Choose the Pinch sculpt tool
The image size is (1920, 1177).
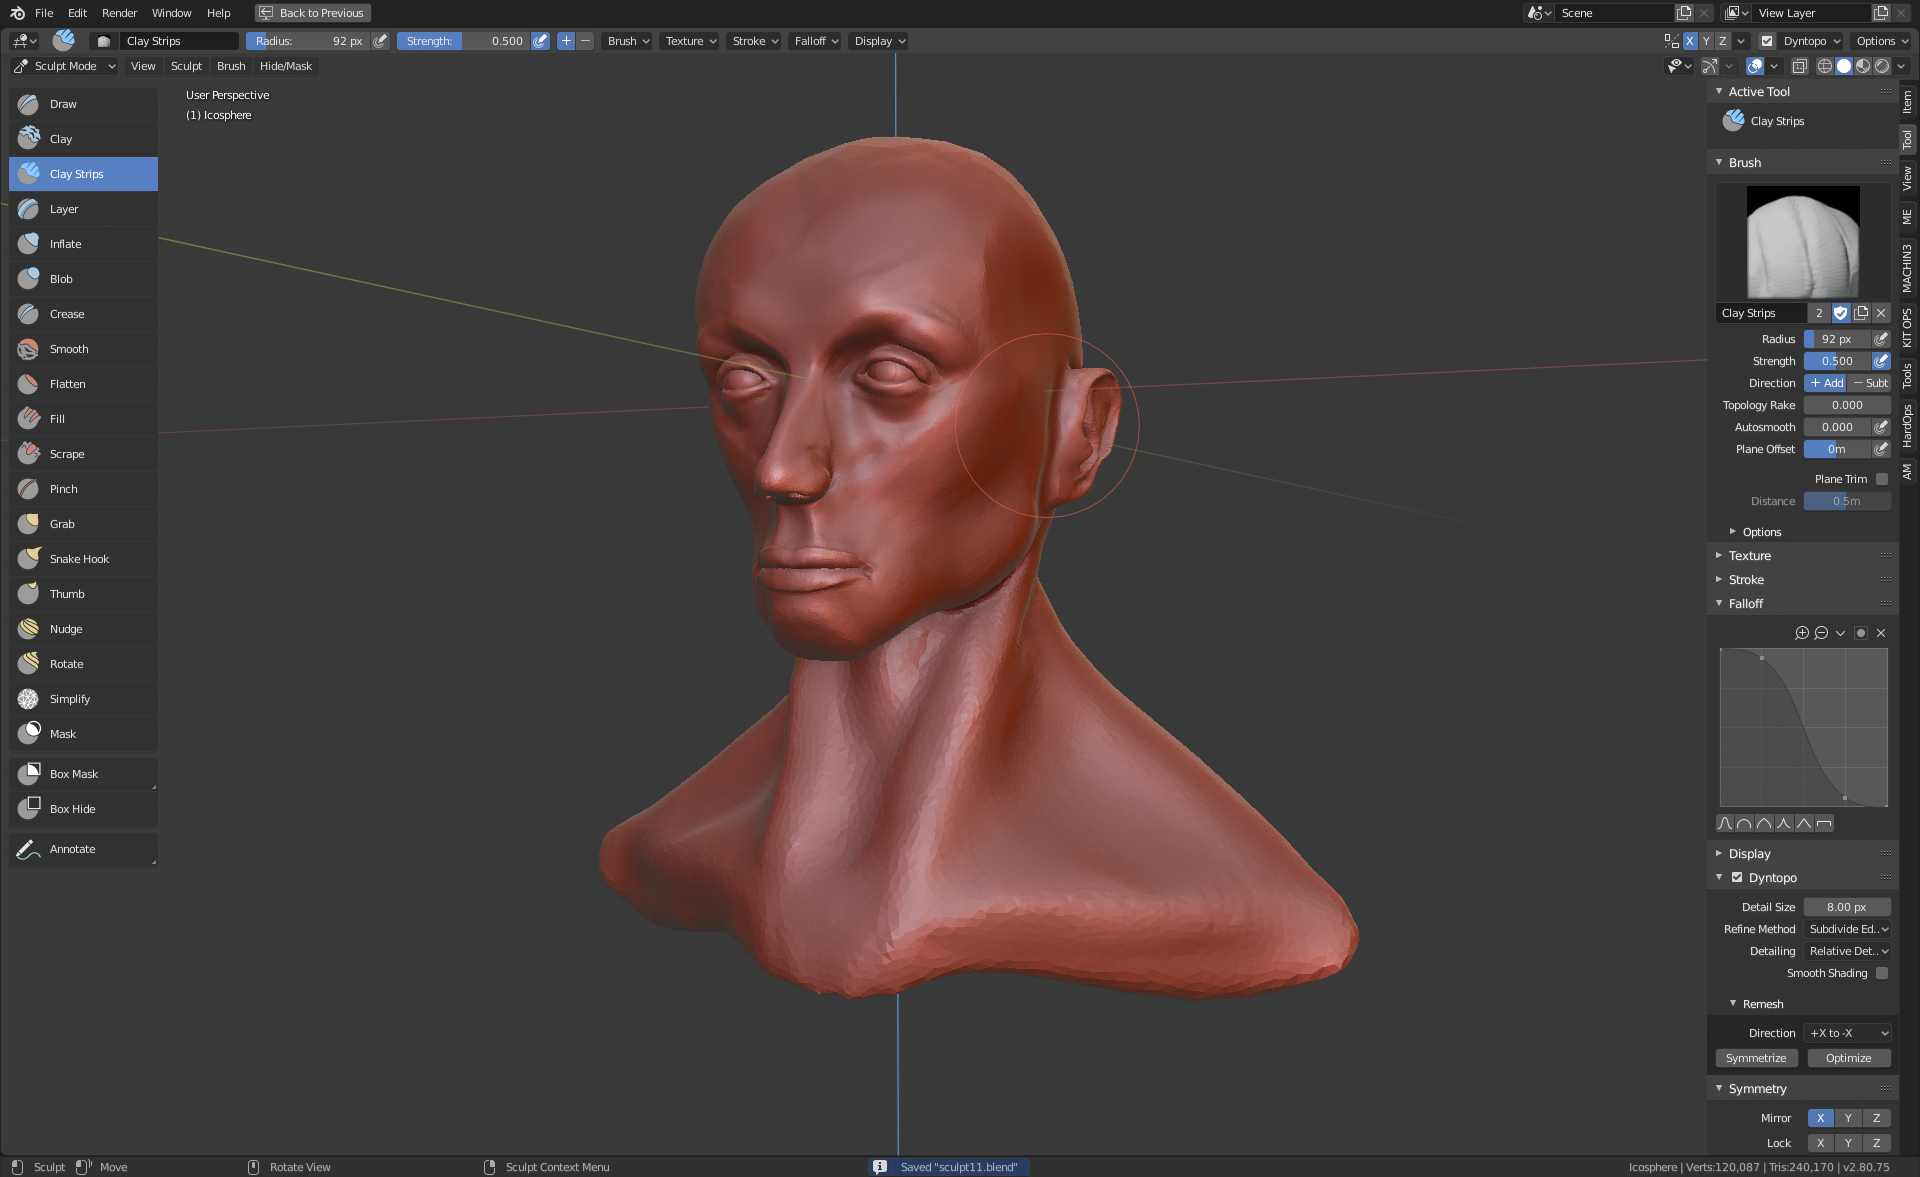(x=63, y=489)
